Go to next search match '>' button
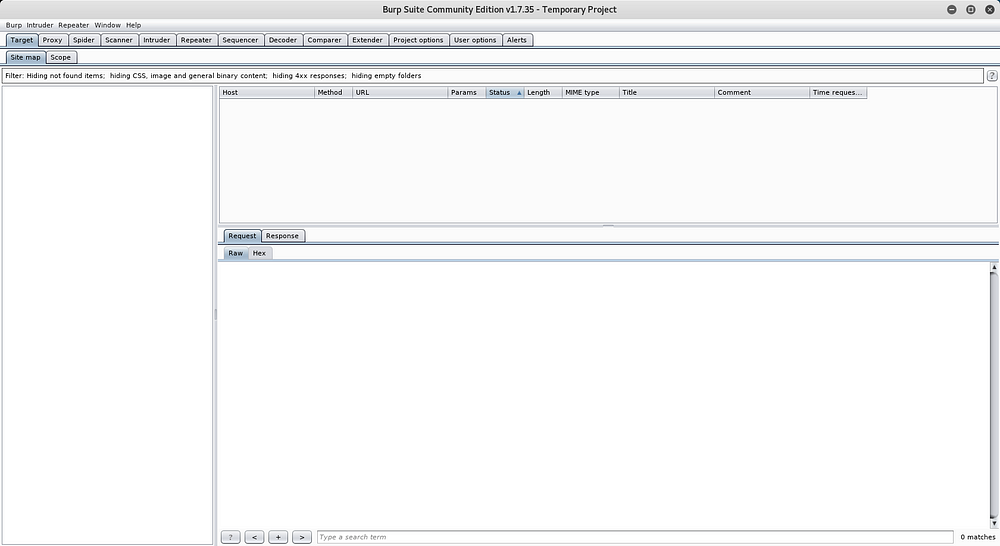This screenshot has width=1000, height=546. (x=302, y=537)
